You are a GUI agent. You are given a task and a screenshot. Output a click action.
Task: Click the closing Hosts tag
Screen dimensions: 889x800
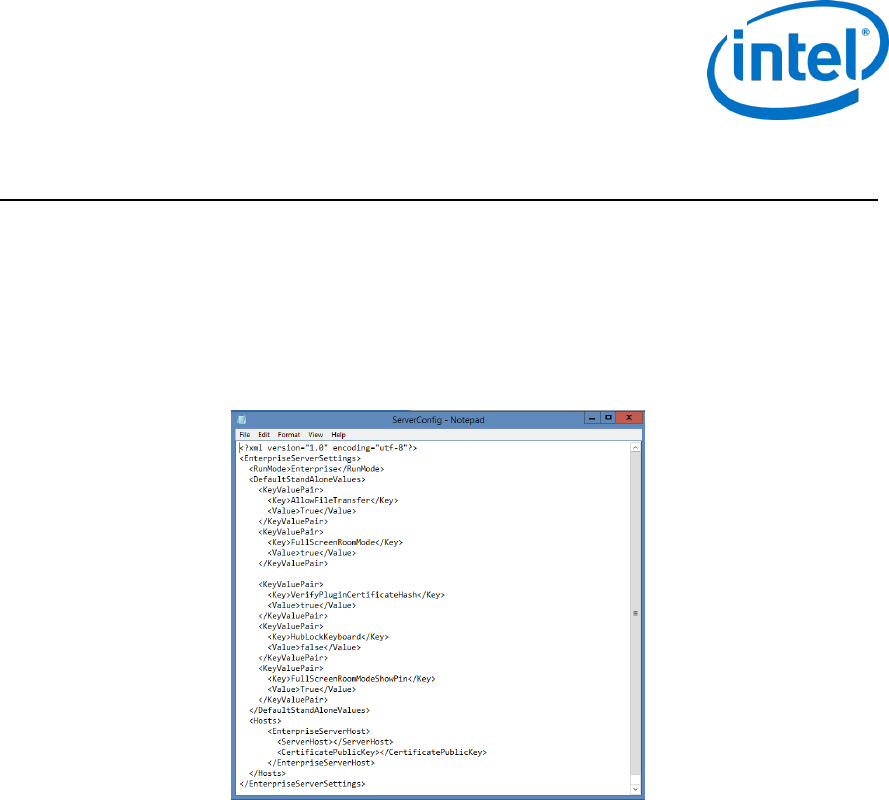click(267, 773)
